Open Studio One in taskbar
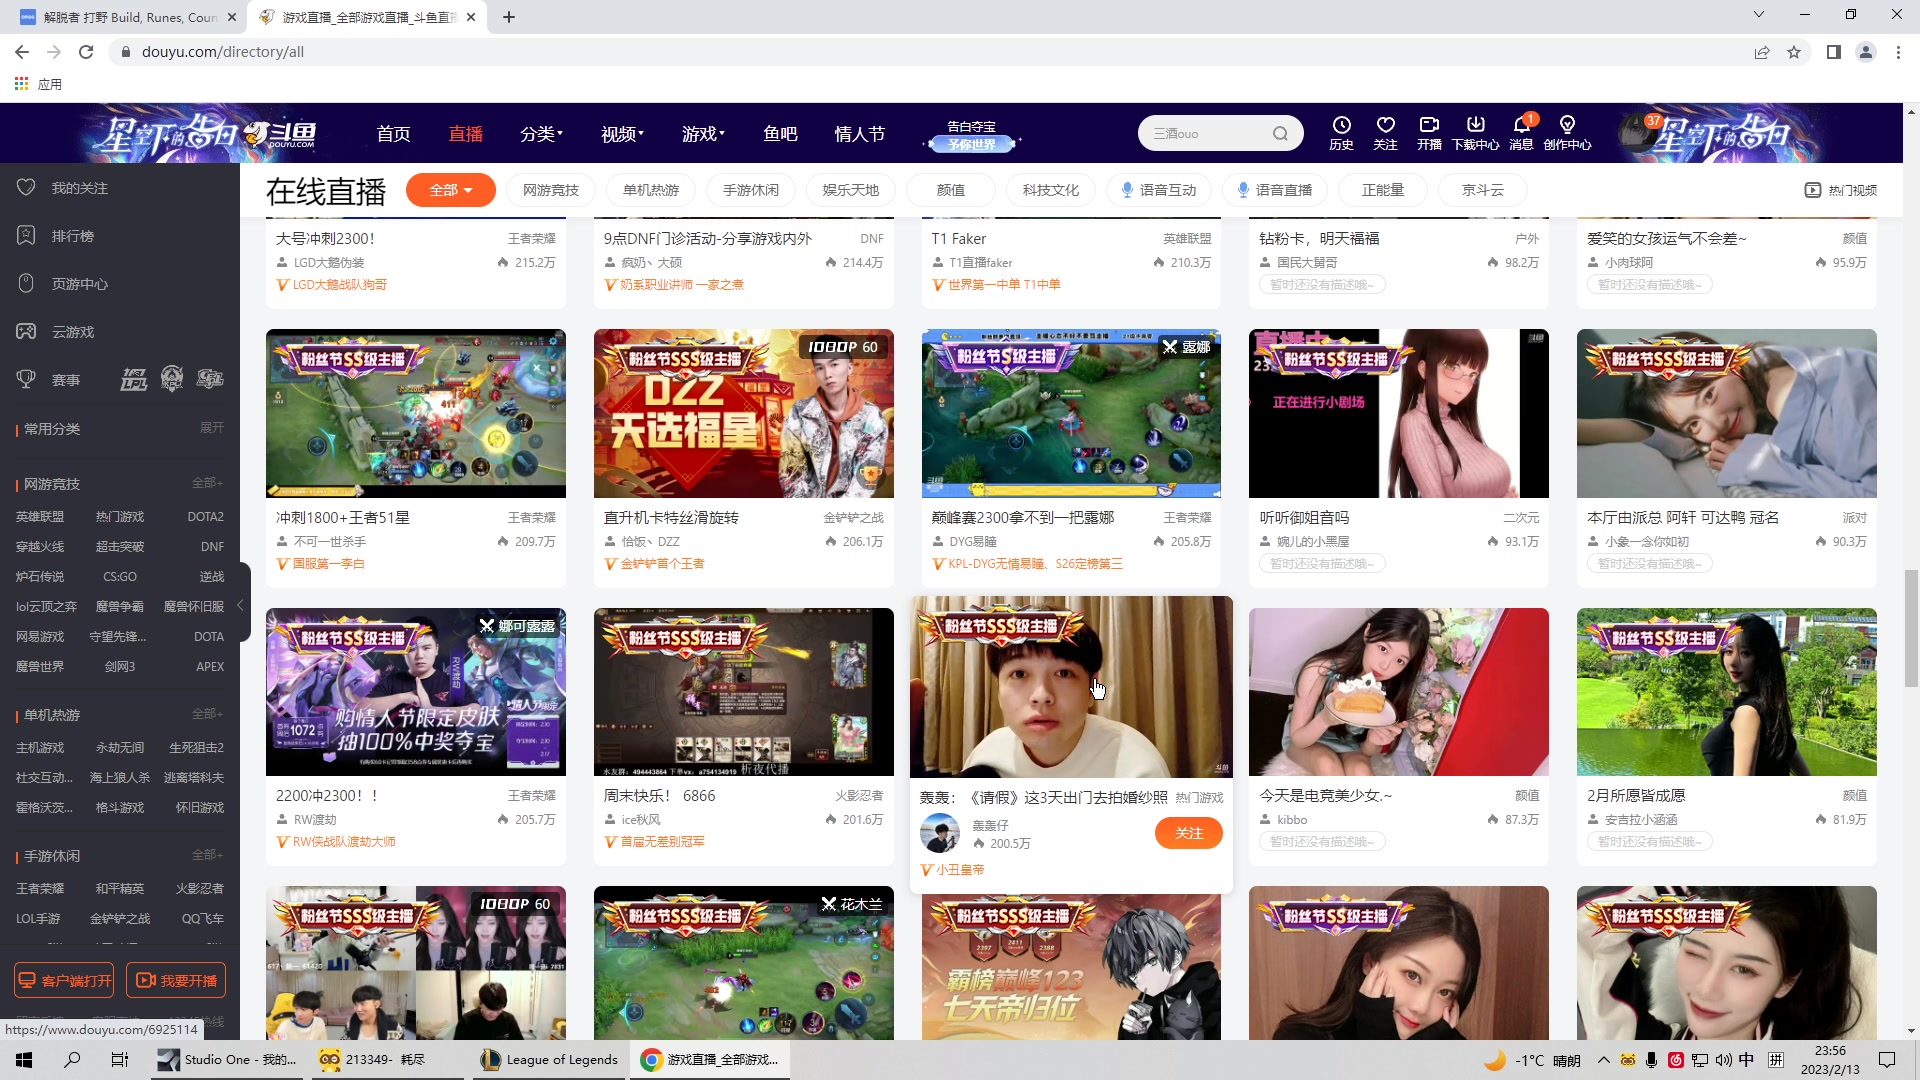Image resolution: width=1920 pixels, height=1080 pixels. [228, 1060]
